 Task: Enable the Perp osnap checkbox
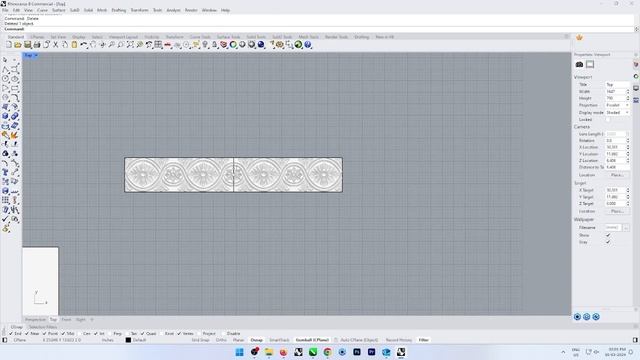coord(111,333)
